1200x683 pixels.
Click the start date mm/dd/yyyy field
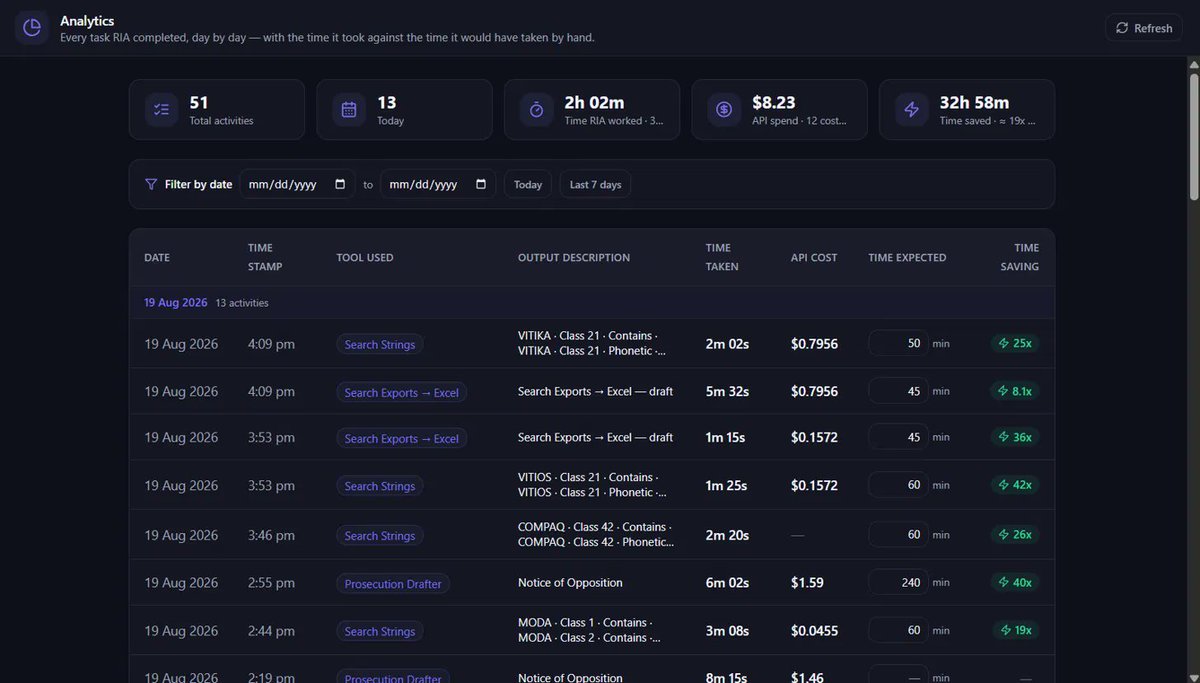click(297, 184)
